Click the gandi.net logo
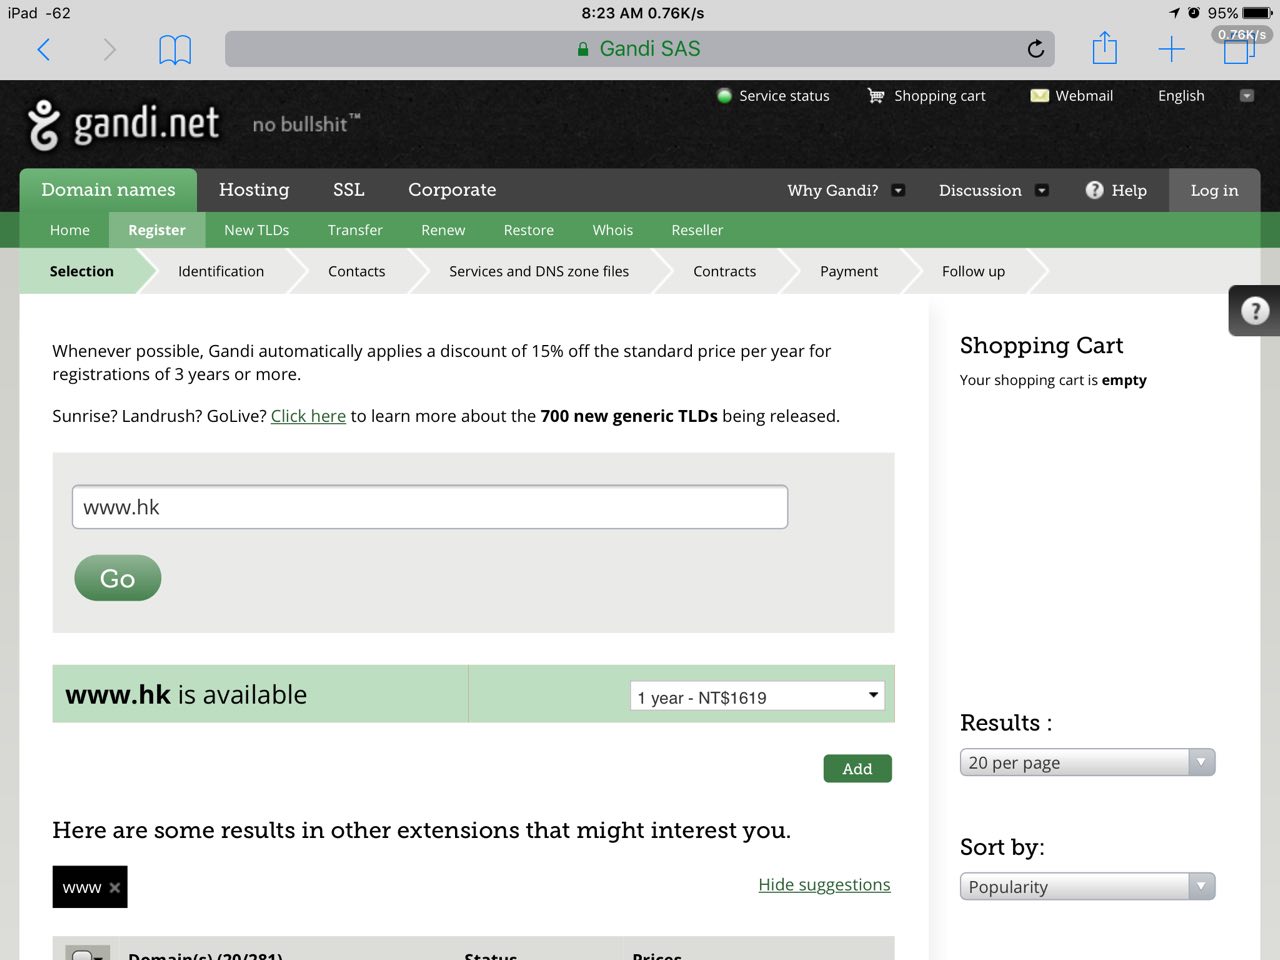This screenshot has width=1280, height=960. point(123,124)
